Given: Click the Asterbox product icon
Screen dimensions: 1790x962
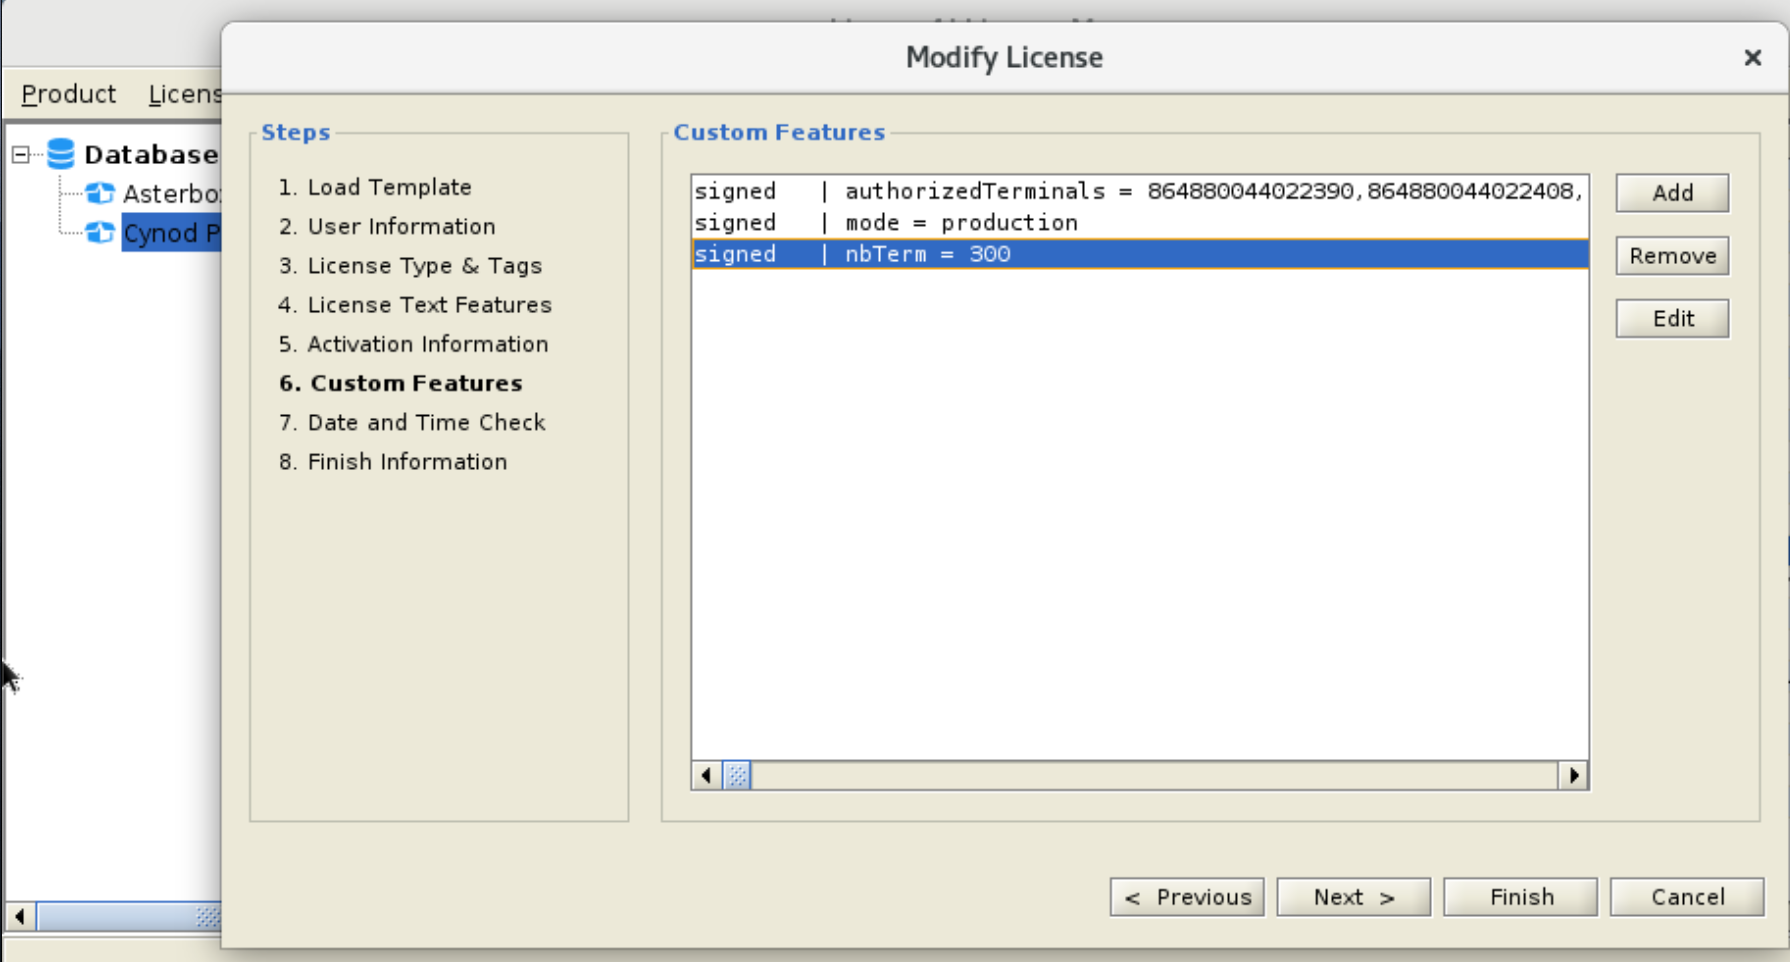Looking at the screenshot, I should [99, 193].
